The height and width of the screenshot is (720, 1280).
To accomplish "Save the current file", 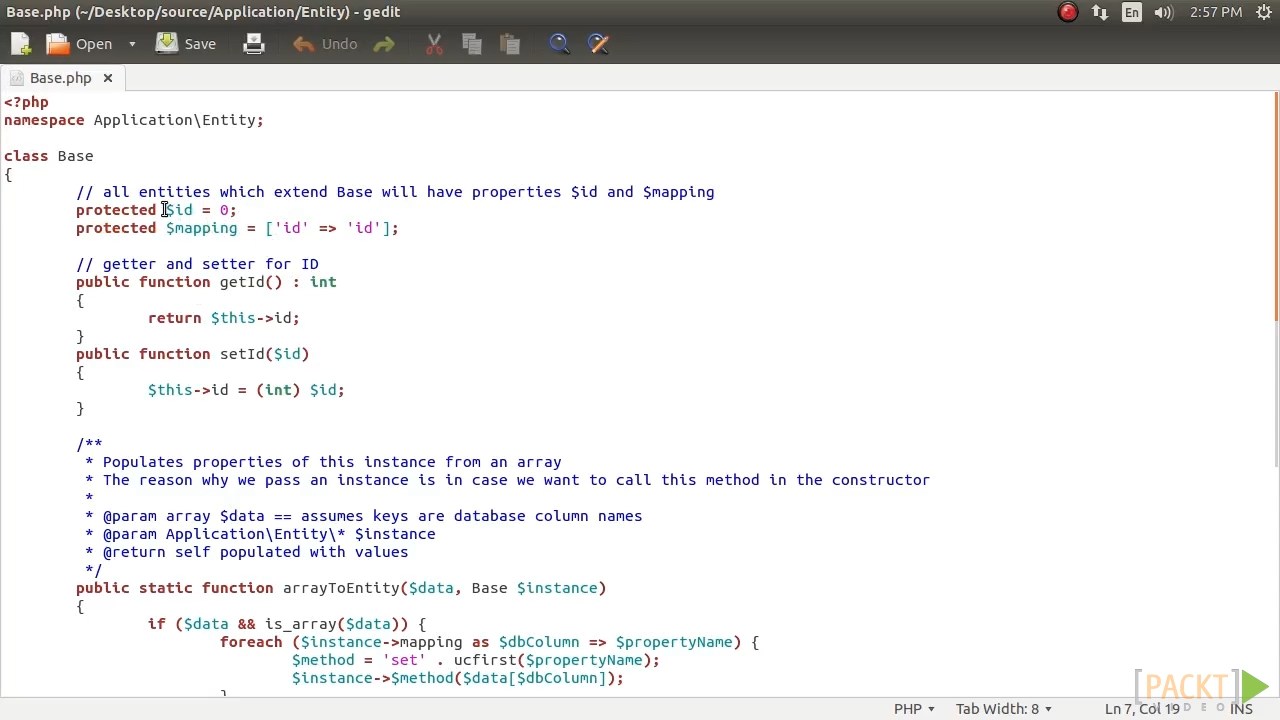I will click(x=186, y=44).
